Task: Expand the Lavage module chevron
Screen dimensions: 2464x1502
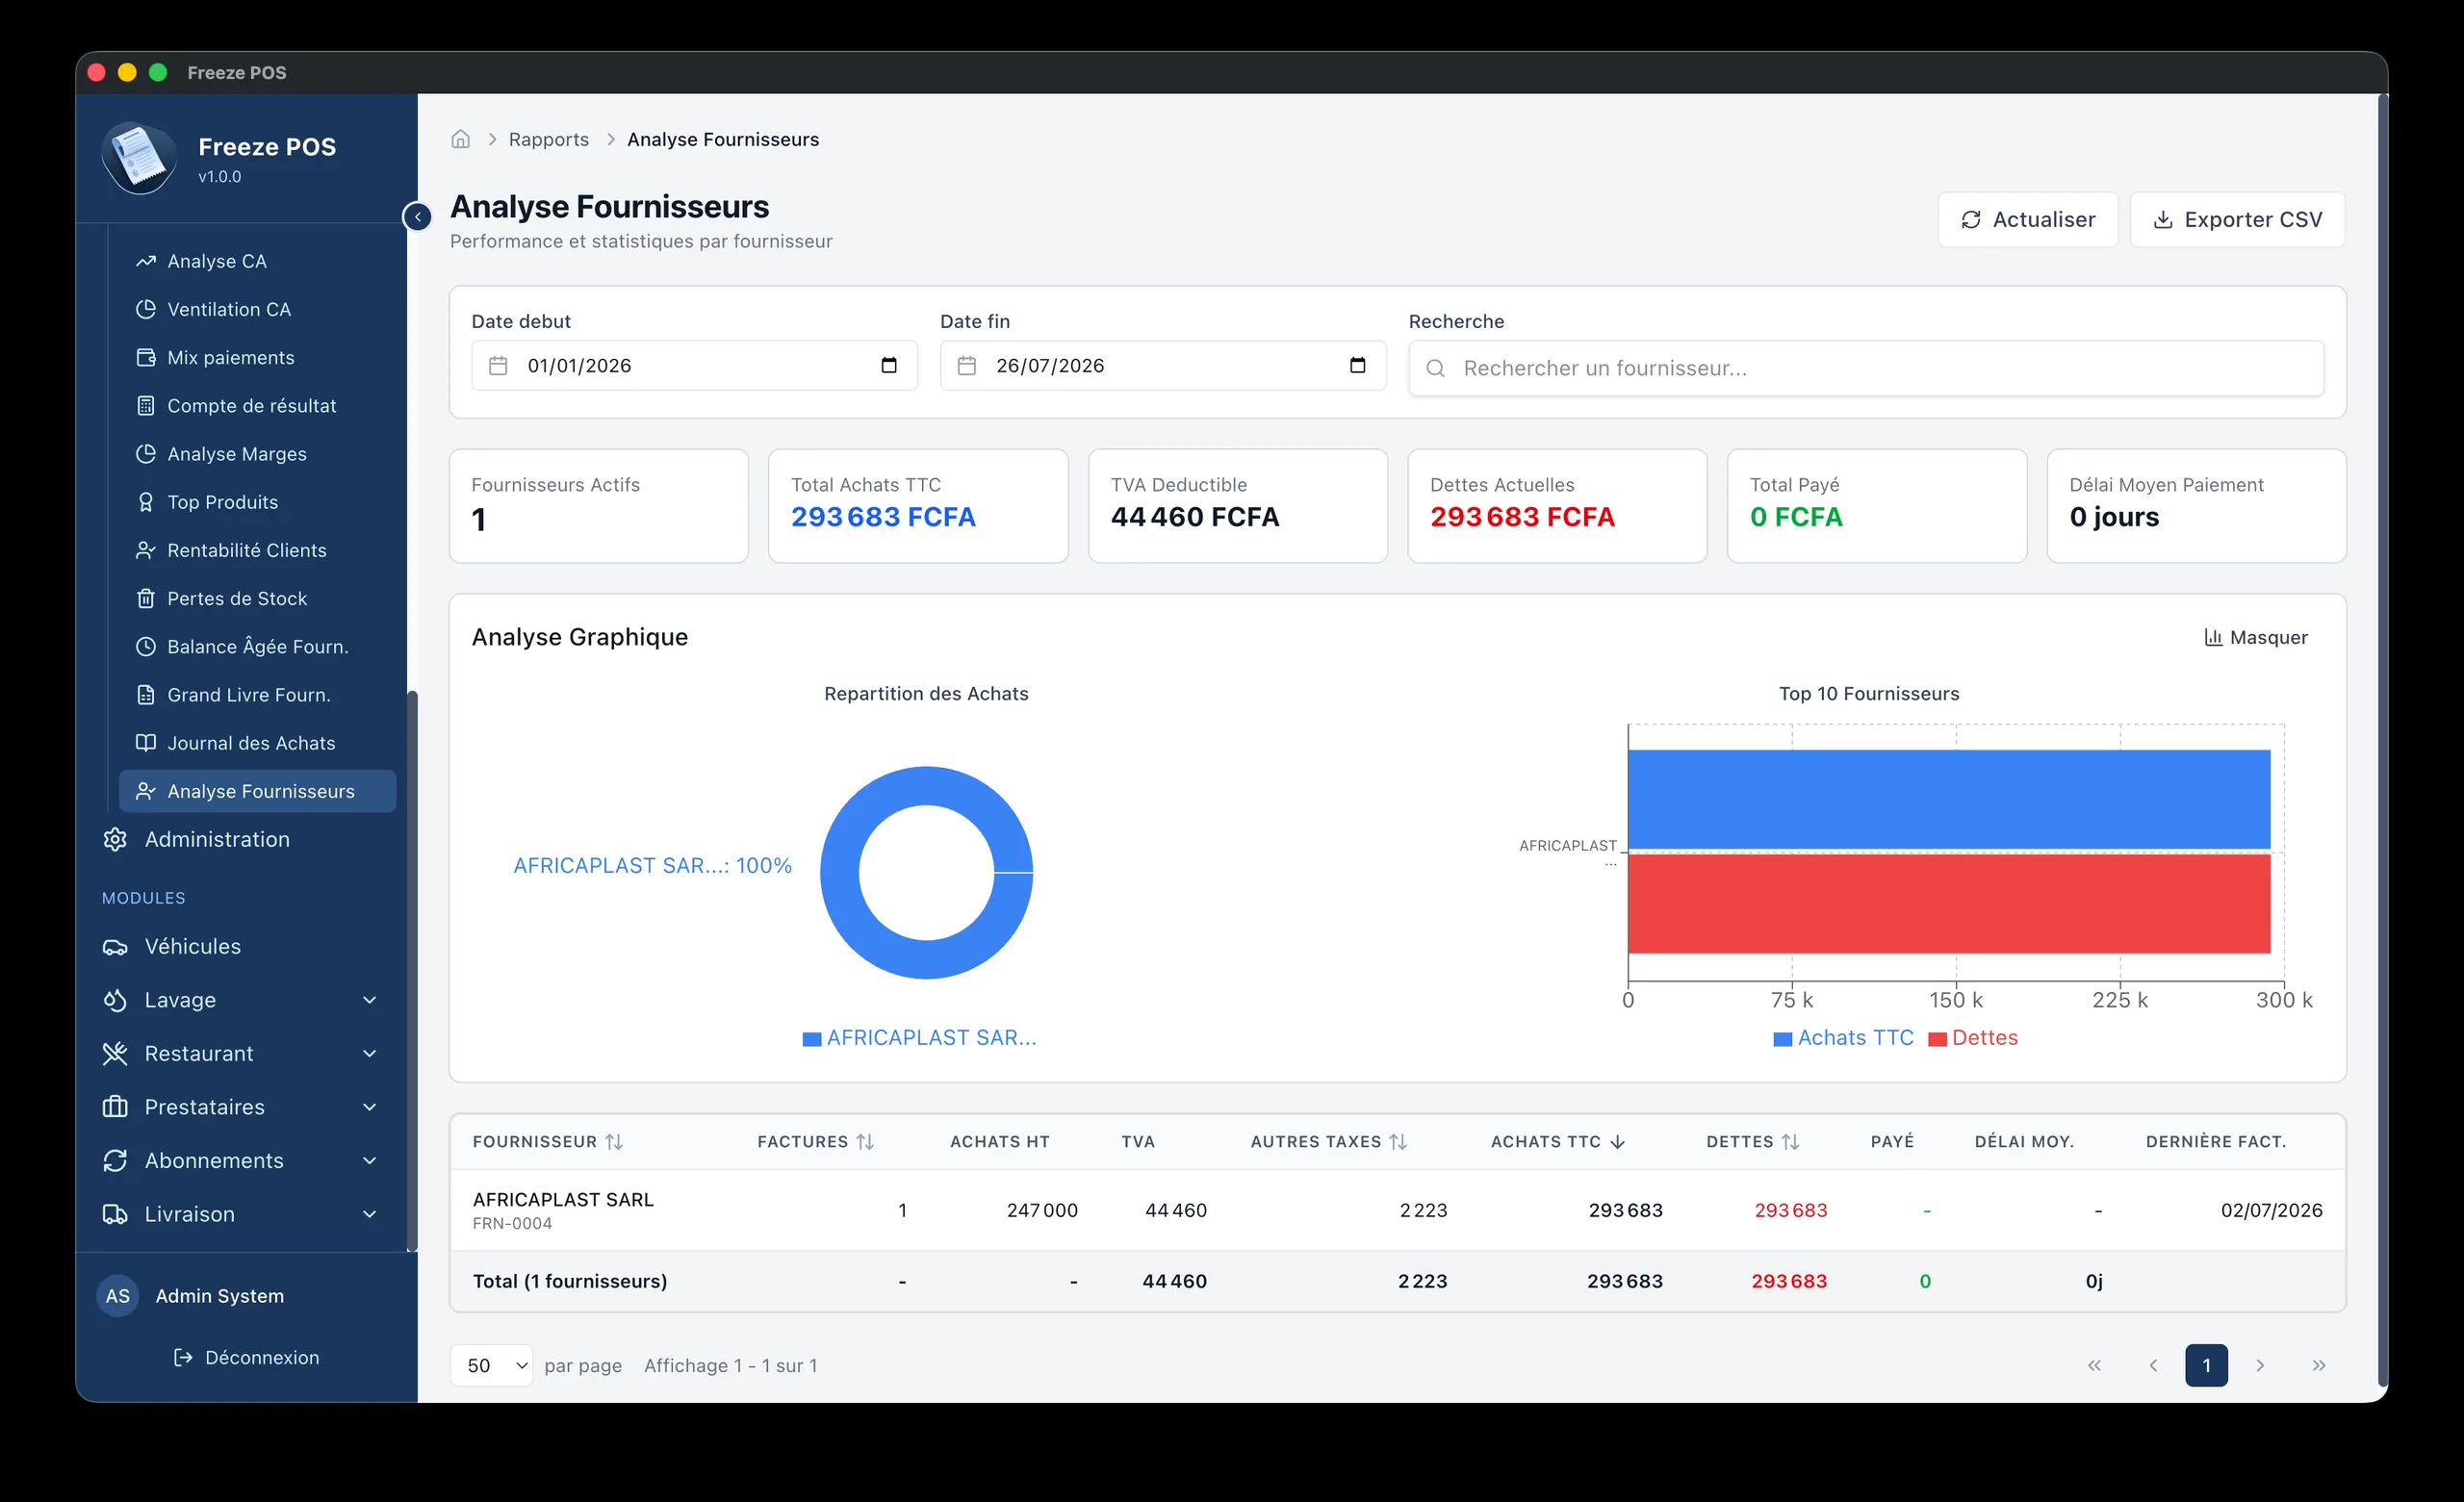Action: [x=370, y=1000]
